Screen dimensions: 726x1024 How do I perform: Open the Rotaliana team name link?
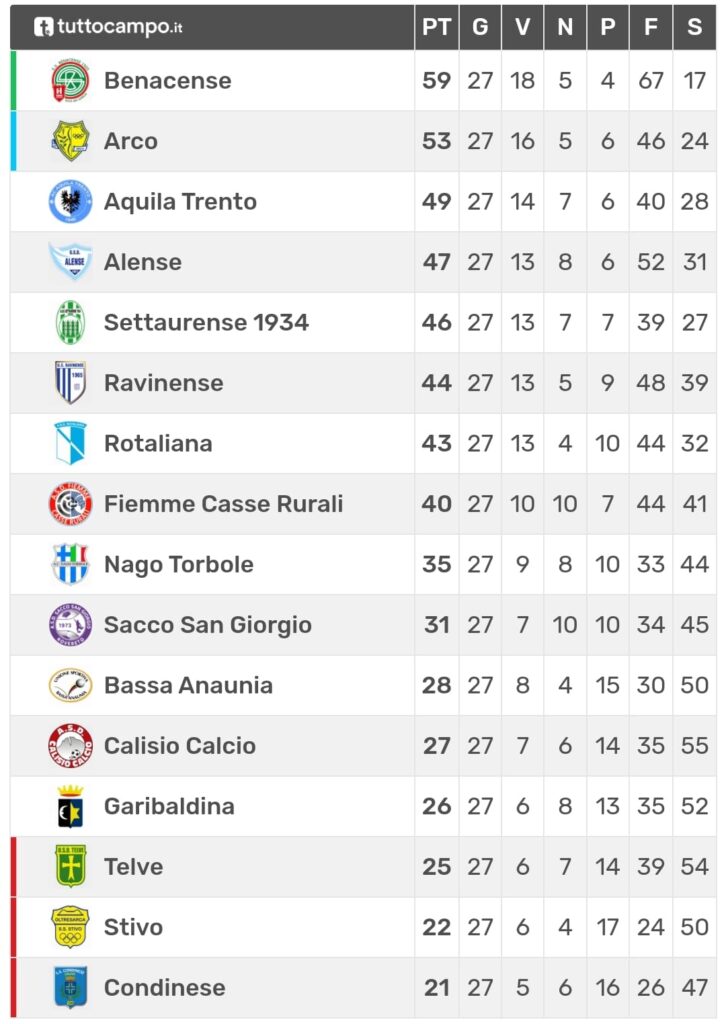[158, 443]
